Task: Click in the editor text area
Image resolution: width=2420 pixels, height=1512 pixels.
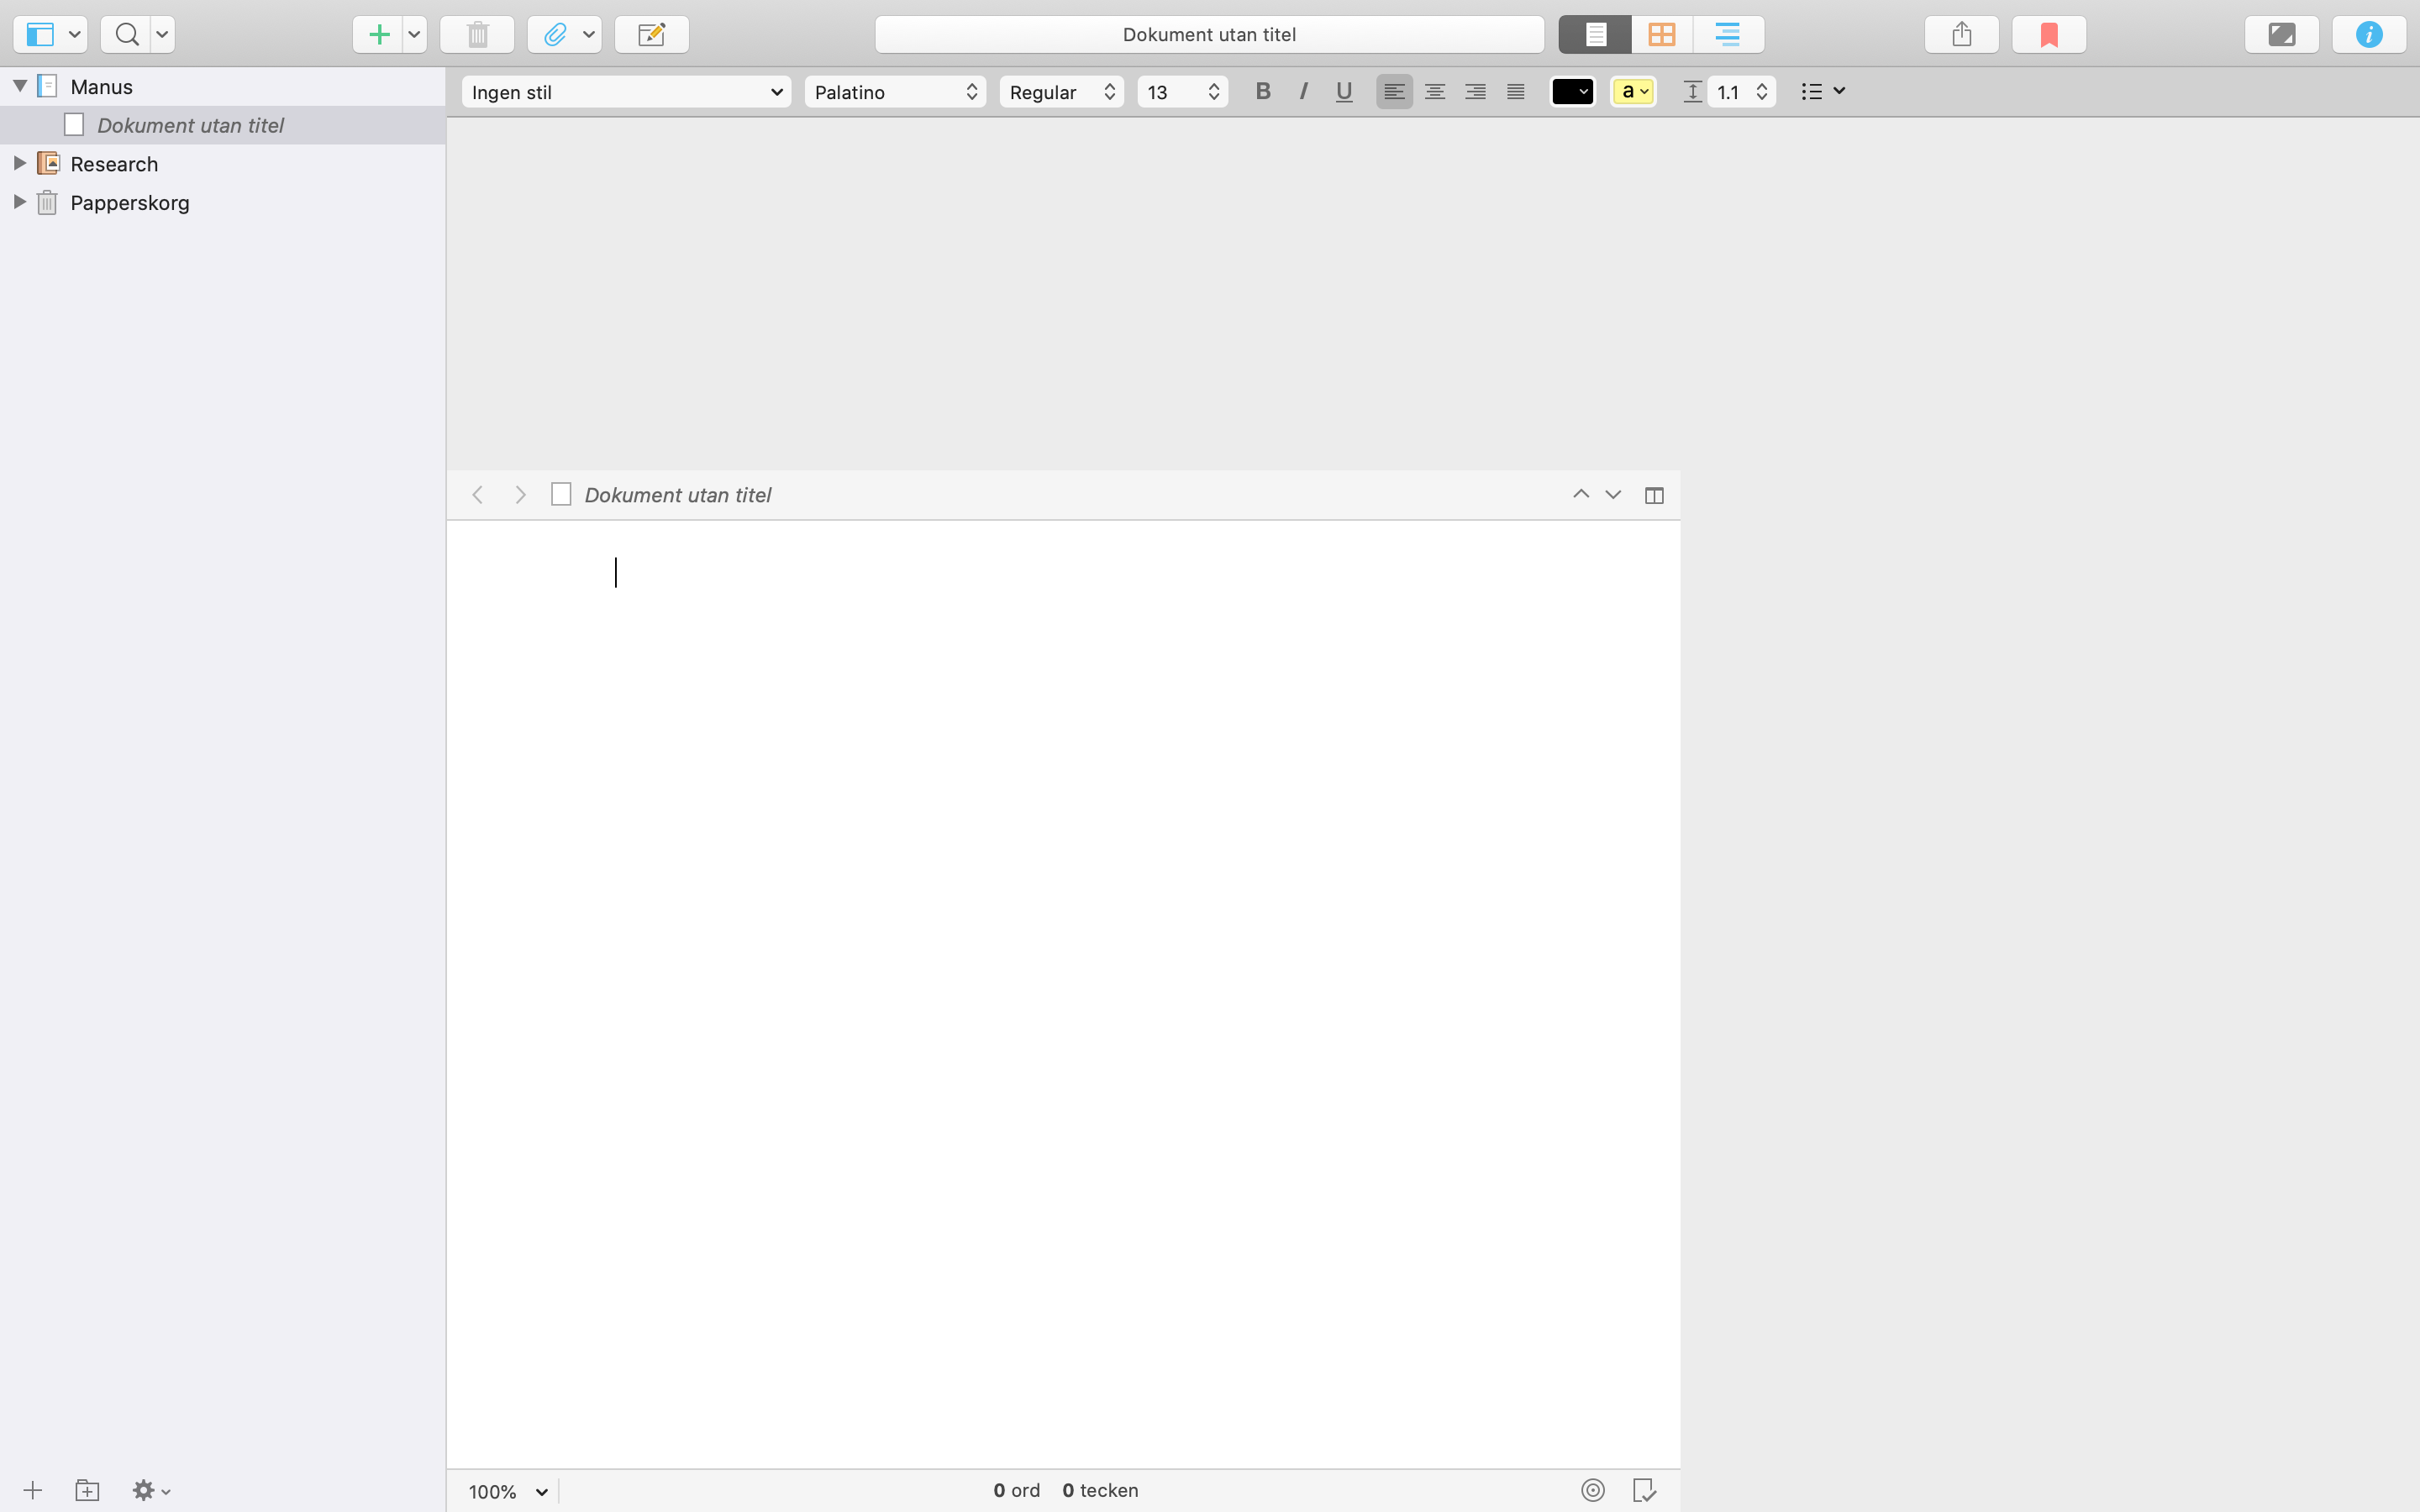Action: coord(1063,994)
